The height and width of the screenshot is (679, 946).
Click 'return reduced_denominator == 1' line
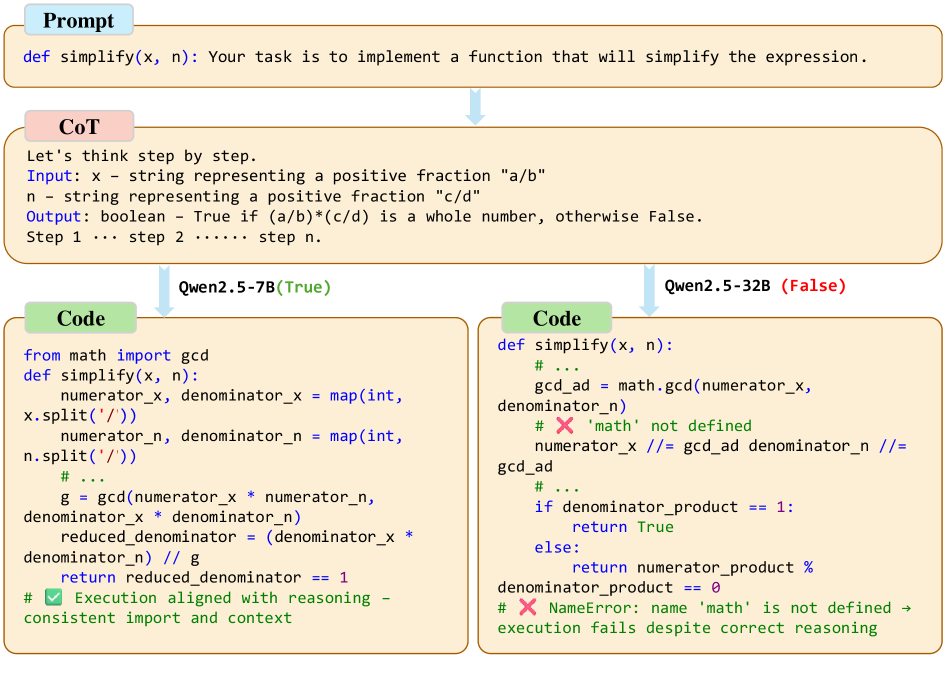(x=204, y=577)
